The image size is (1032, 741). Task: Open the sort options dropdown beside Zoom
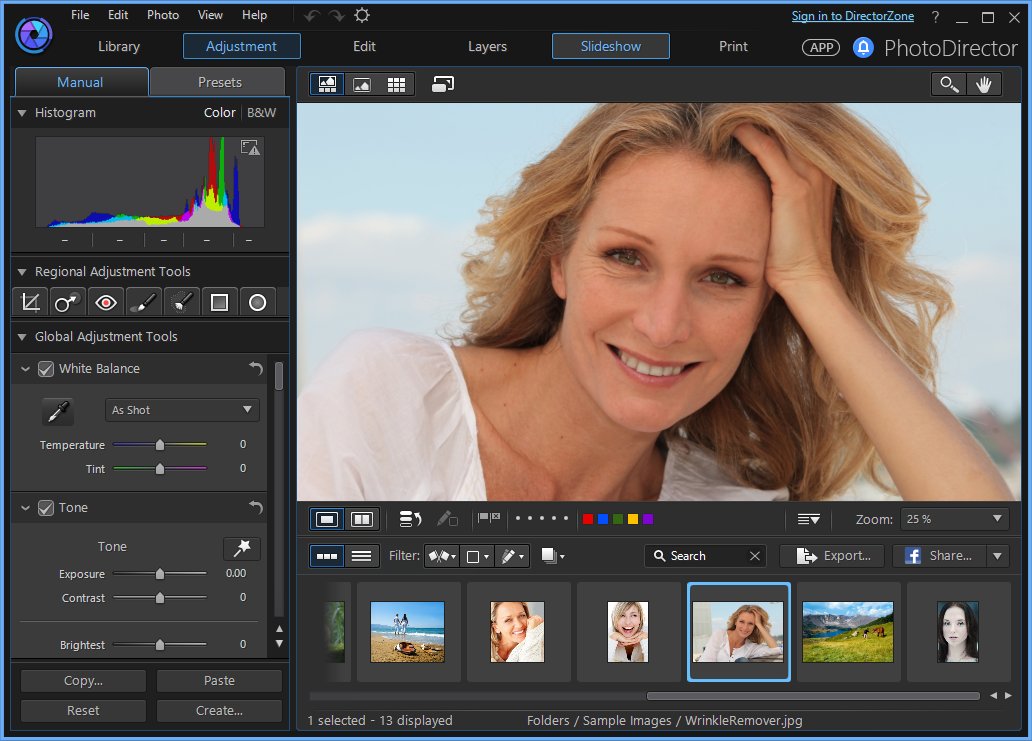(808, 520)
